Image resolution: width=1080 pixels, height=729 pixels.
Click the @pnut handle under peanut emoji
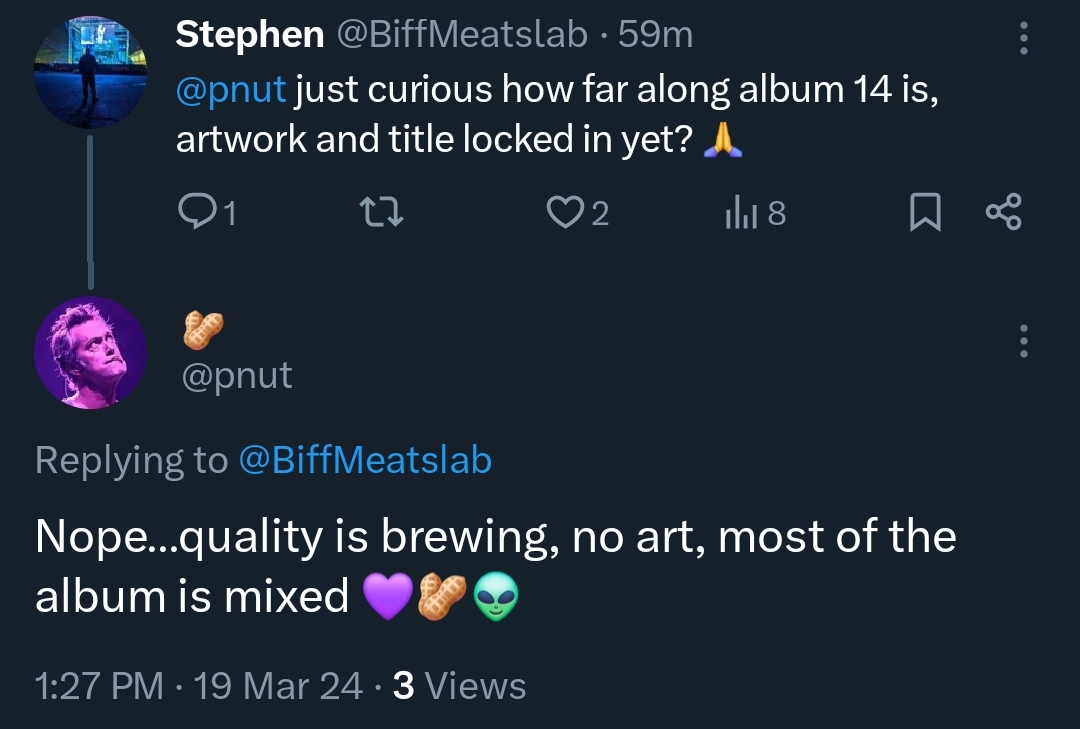237,375
